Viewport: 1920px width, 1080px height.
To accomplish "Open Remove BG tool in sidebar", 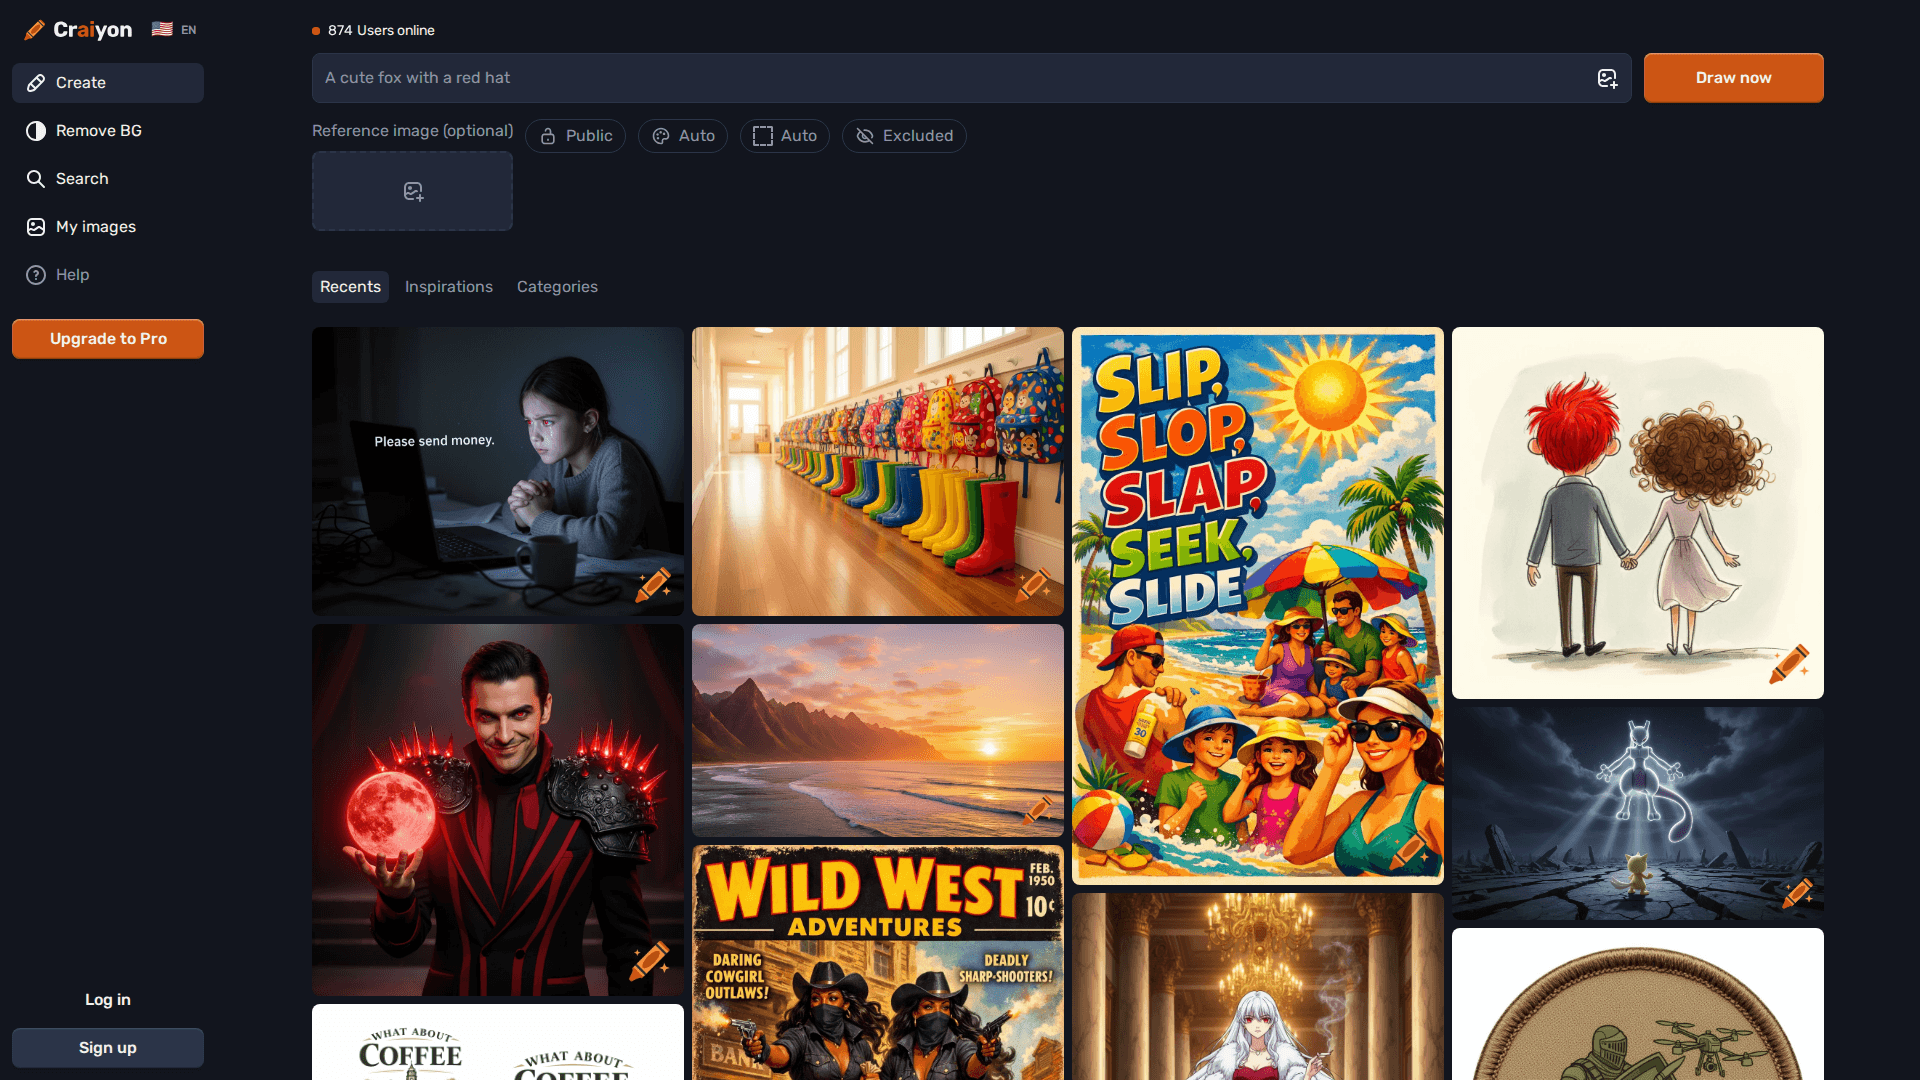I will tap(98, 131).
